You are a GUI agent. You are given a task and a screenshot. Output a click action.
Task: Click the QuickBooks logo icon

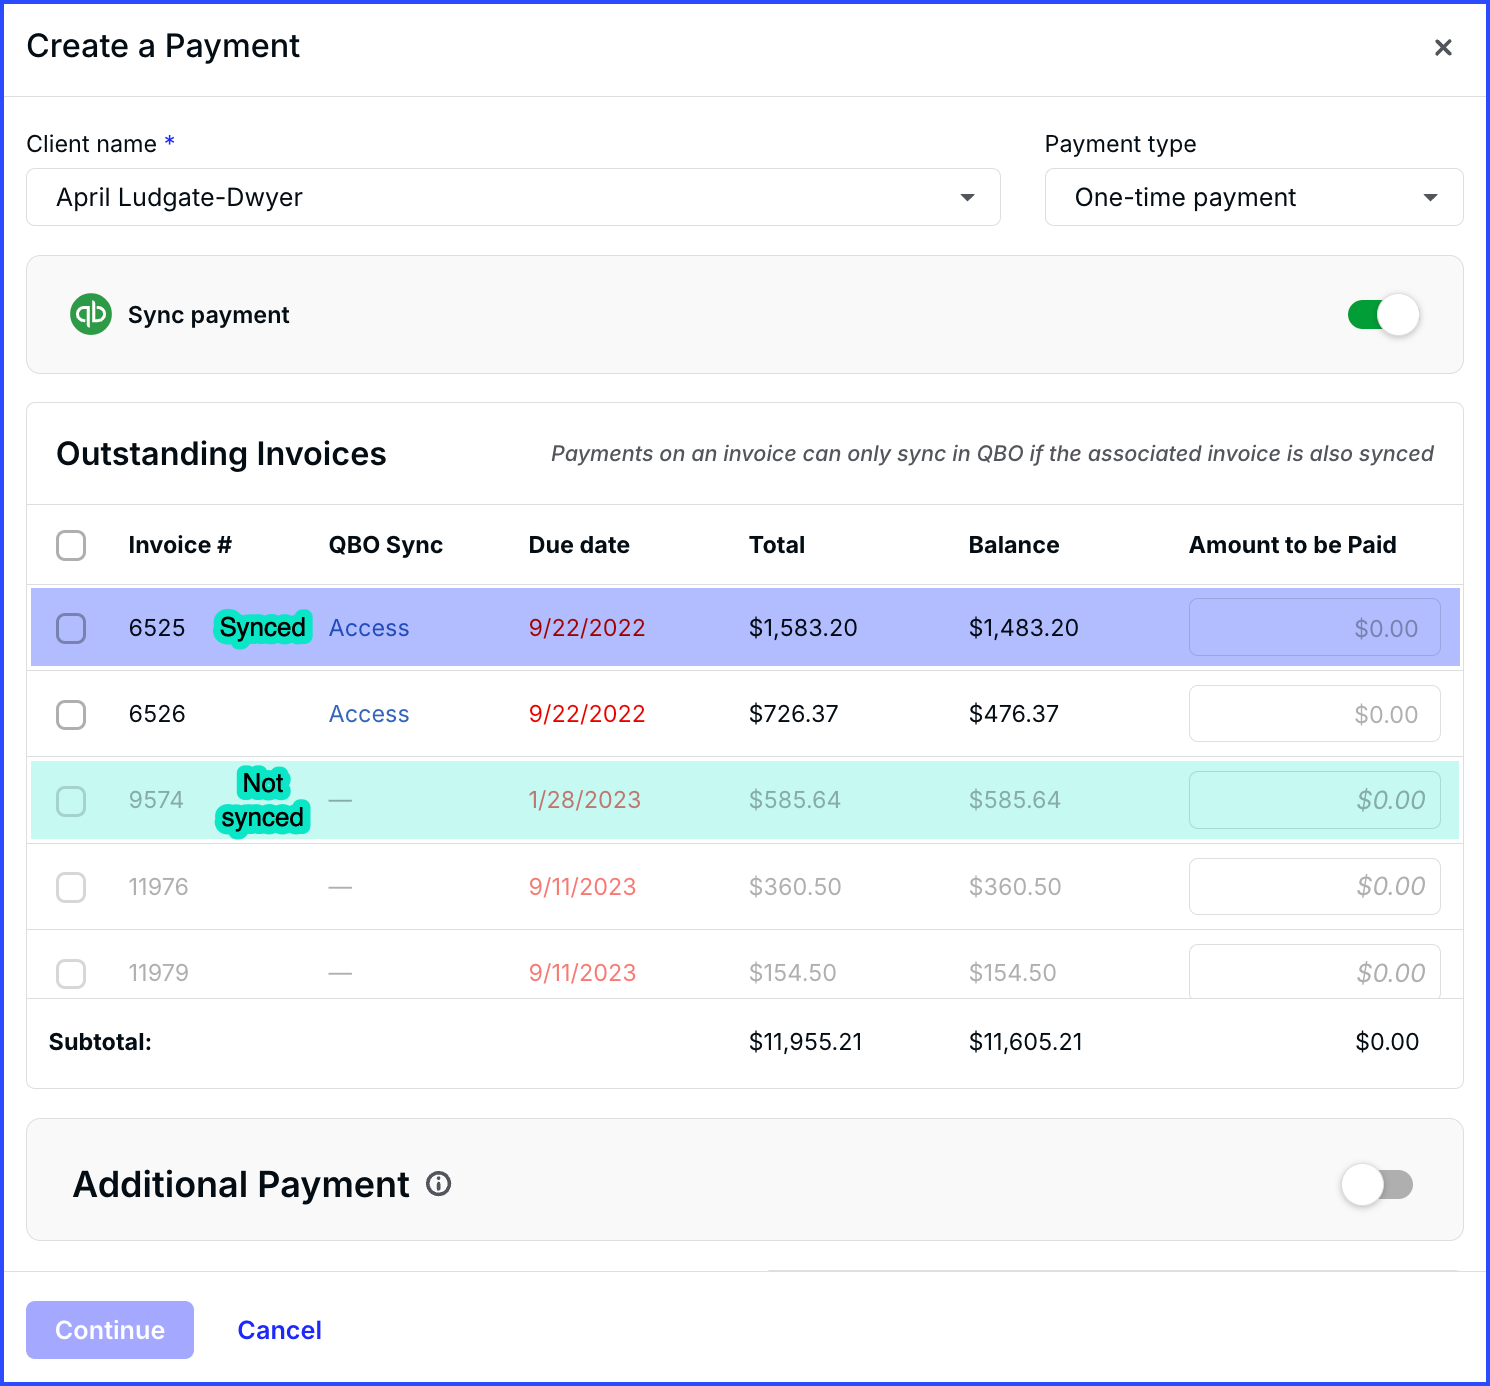[91, 314]
